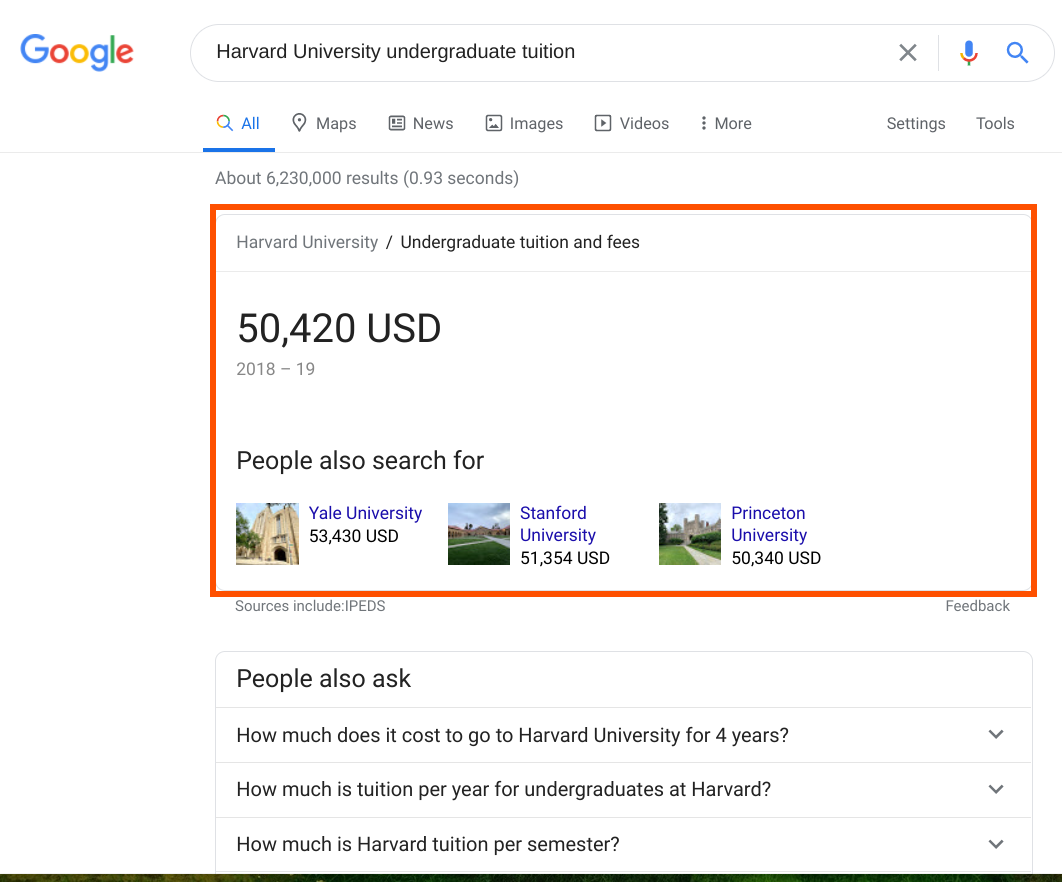Click the '50,420 USD' tuition value
This screenshot has width=1062, height=882.
[339, 329]
